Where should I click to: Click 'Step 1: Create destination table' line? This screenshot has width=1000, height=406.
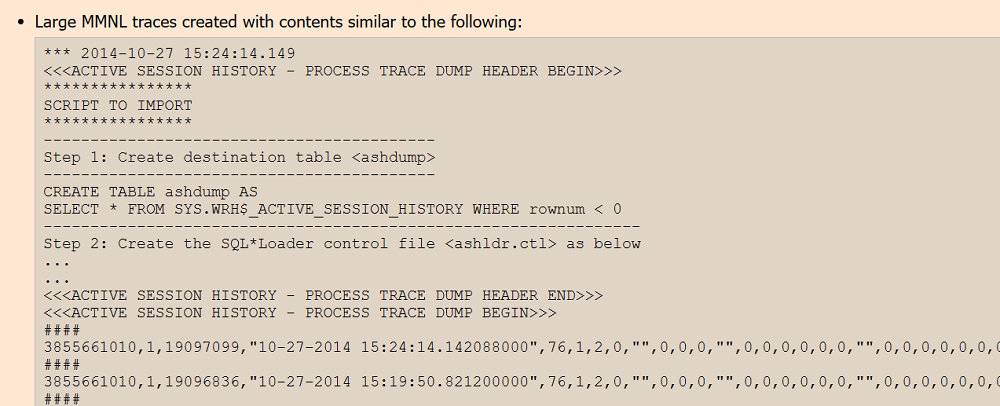click(240, 157)
